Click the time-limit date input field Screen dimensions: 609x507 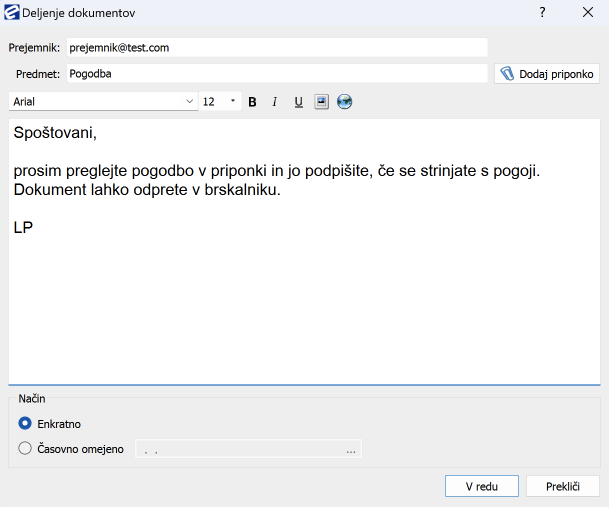pos(240,450)
